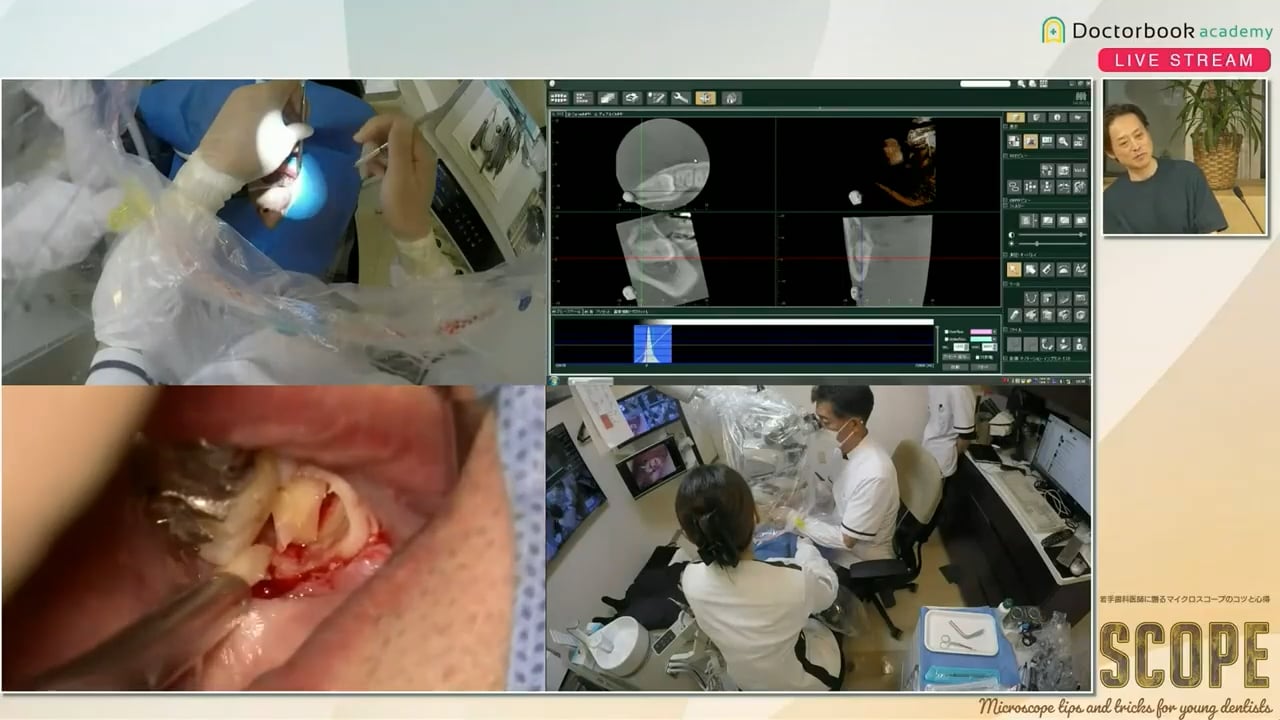The image size is (1280, 720).
Task: Click the wrench settings icon in top toolbar
Action: coord(680,98)
